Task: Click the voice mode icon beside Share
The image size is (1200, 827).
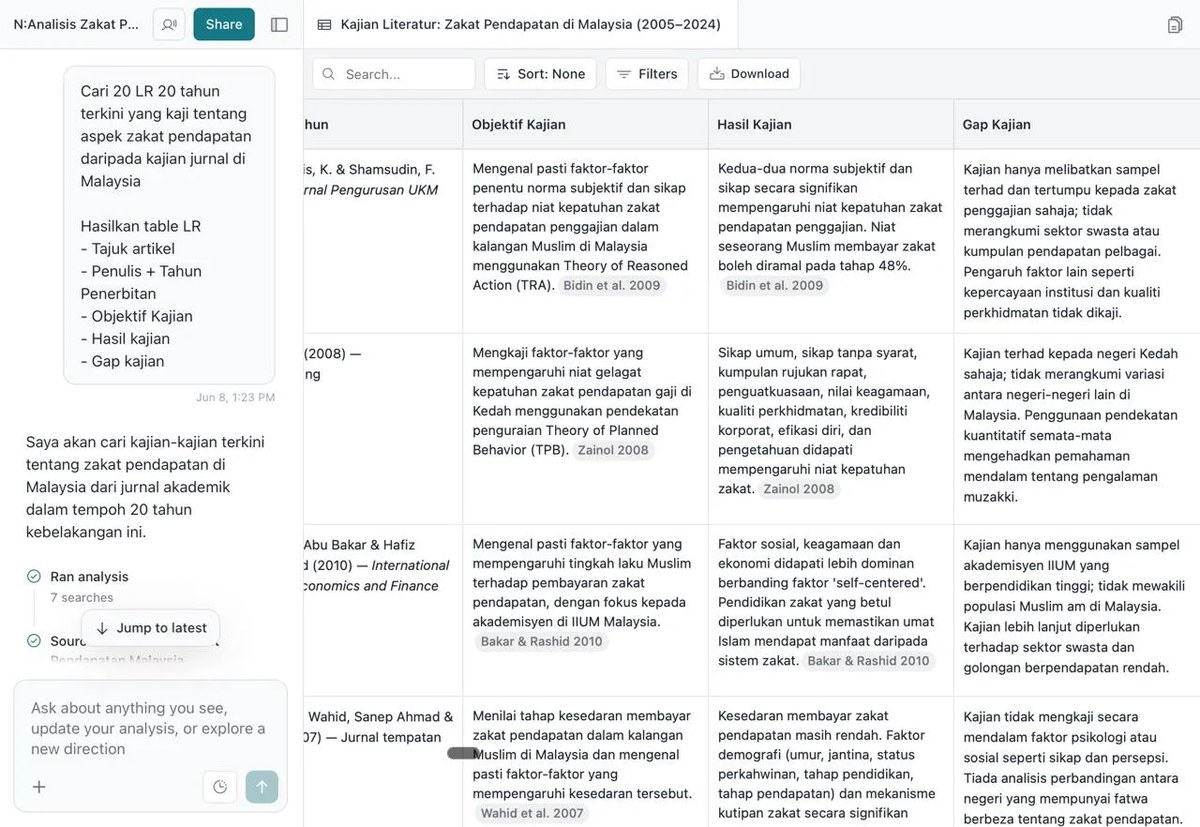Action: tap(169, 25)
